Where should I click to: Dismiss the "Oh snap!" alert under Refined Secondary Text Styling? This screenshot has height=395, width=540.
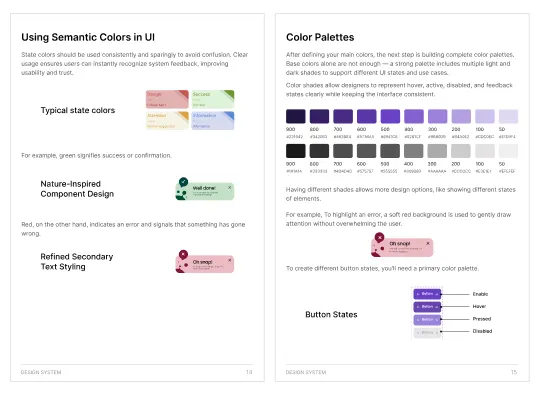(x=229, y=260)
